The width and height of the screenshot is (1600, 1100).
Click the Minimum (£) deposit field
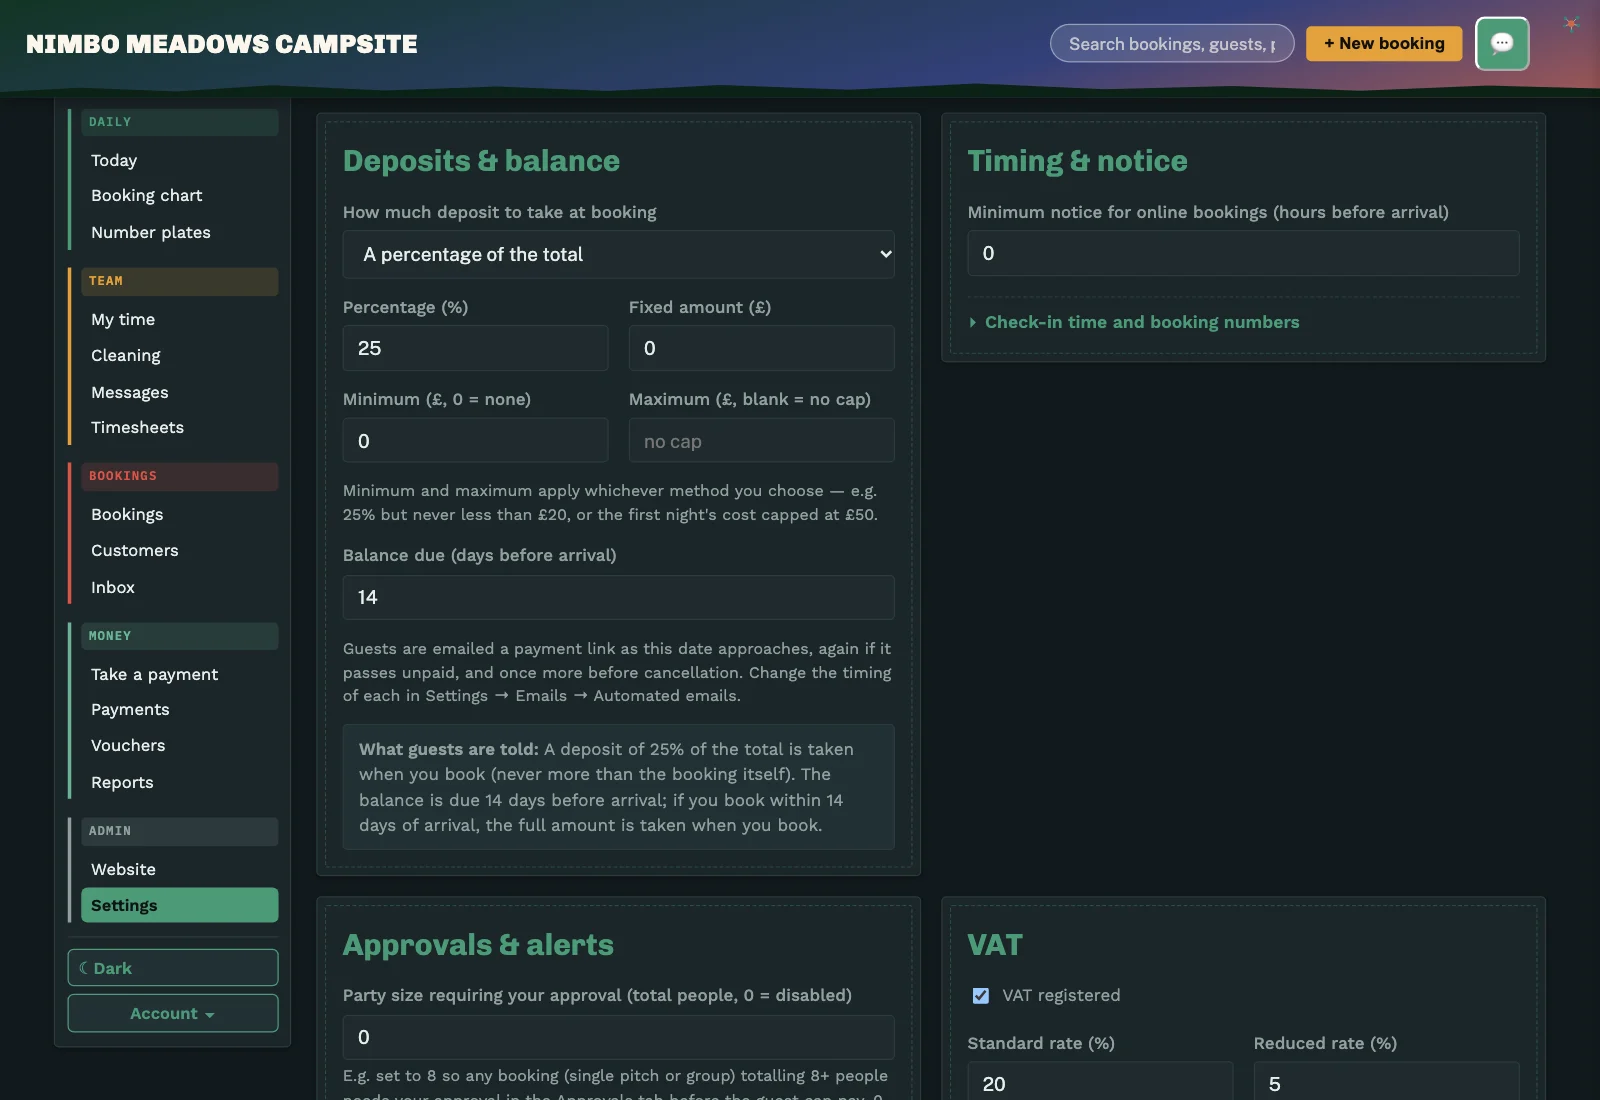click(x=475, y=441)
